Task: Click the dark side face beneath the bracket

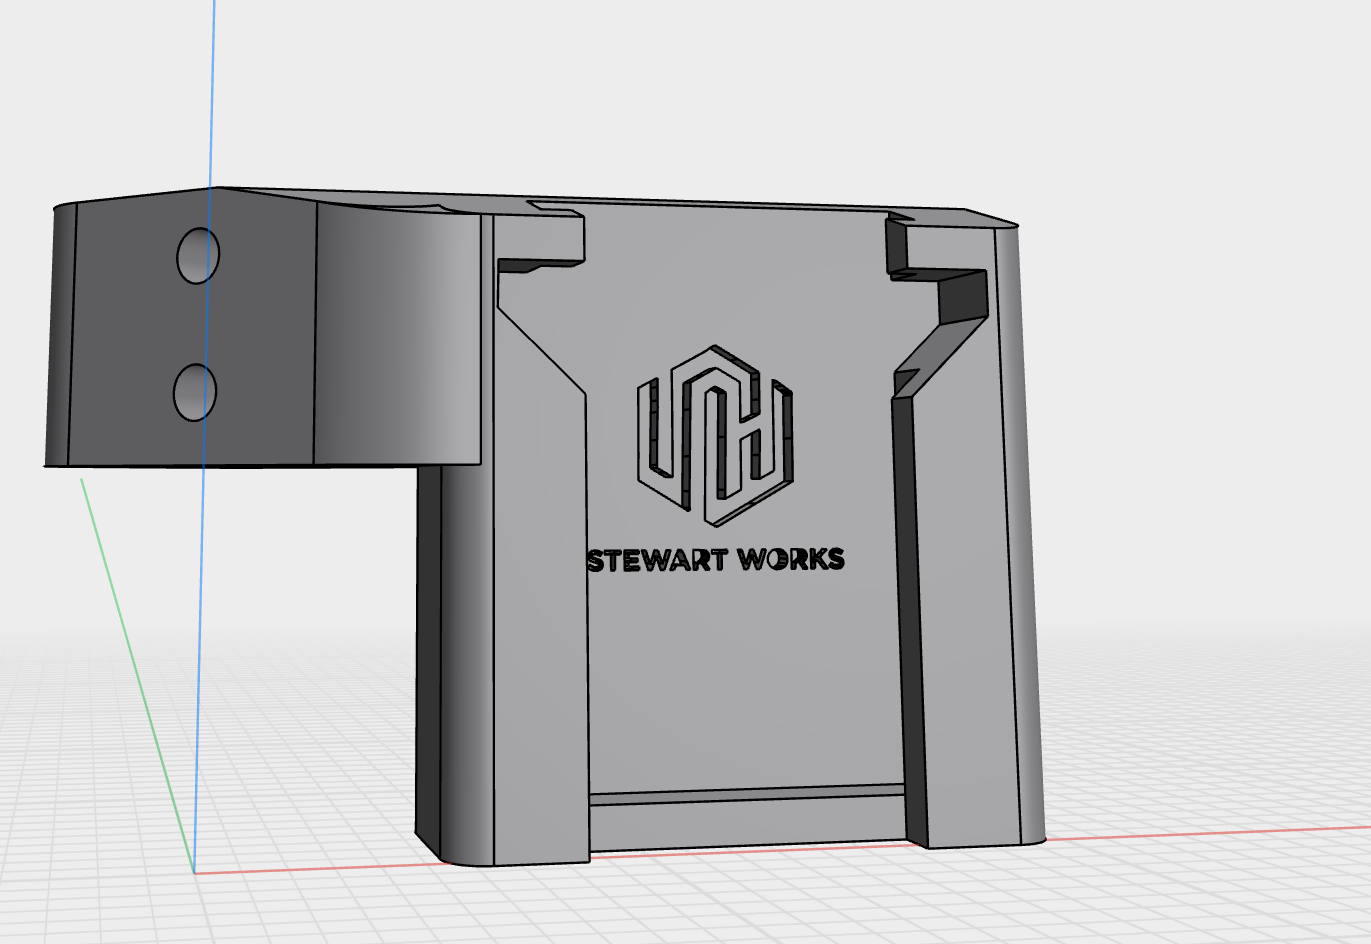Action: (x=429, y=650)
